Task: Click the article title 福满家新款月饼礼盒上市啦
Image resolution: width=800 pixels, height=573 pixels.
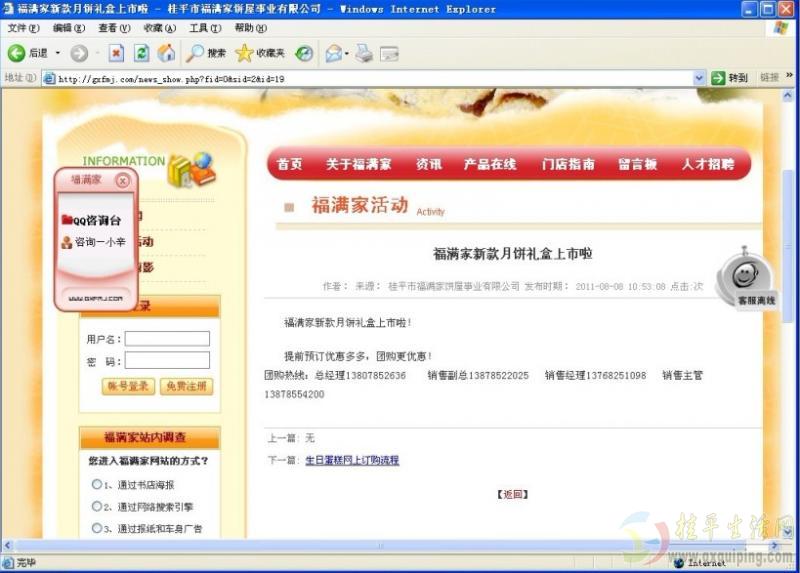Action: [512, 254]
